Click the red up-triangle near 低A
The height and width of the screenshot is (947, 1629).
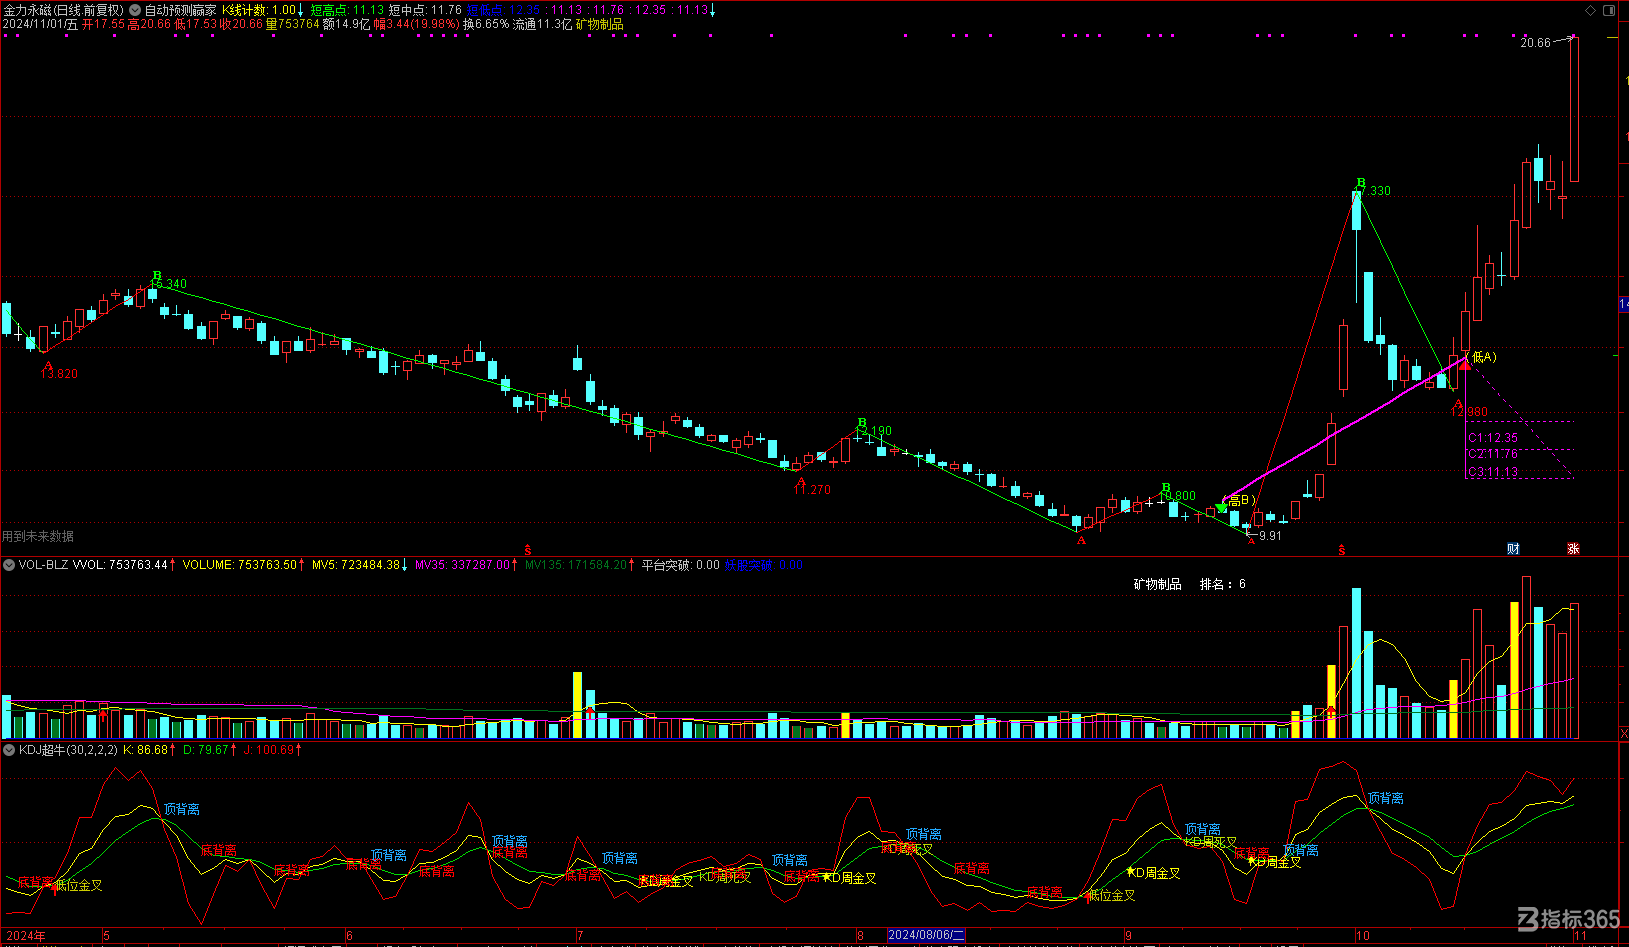(1465, 365)
